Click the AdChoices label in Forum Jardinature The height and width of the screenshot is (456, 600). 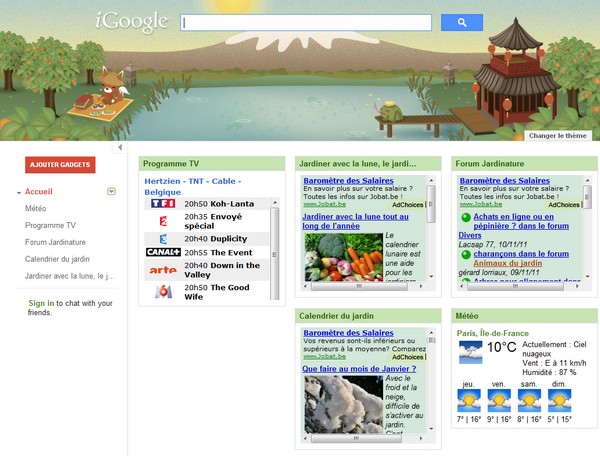coord(564,205)
